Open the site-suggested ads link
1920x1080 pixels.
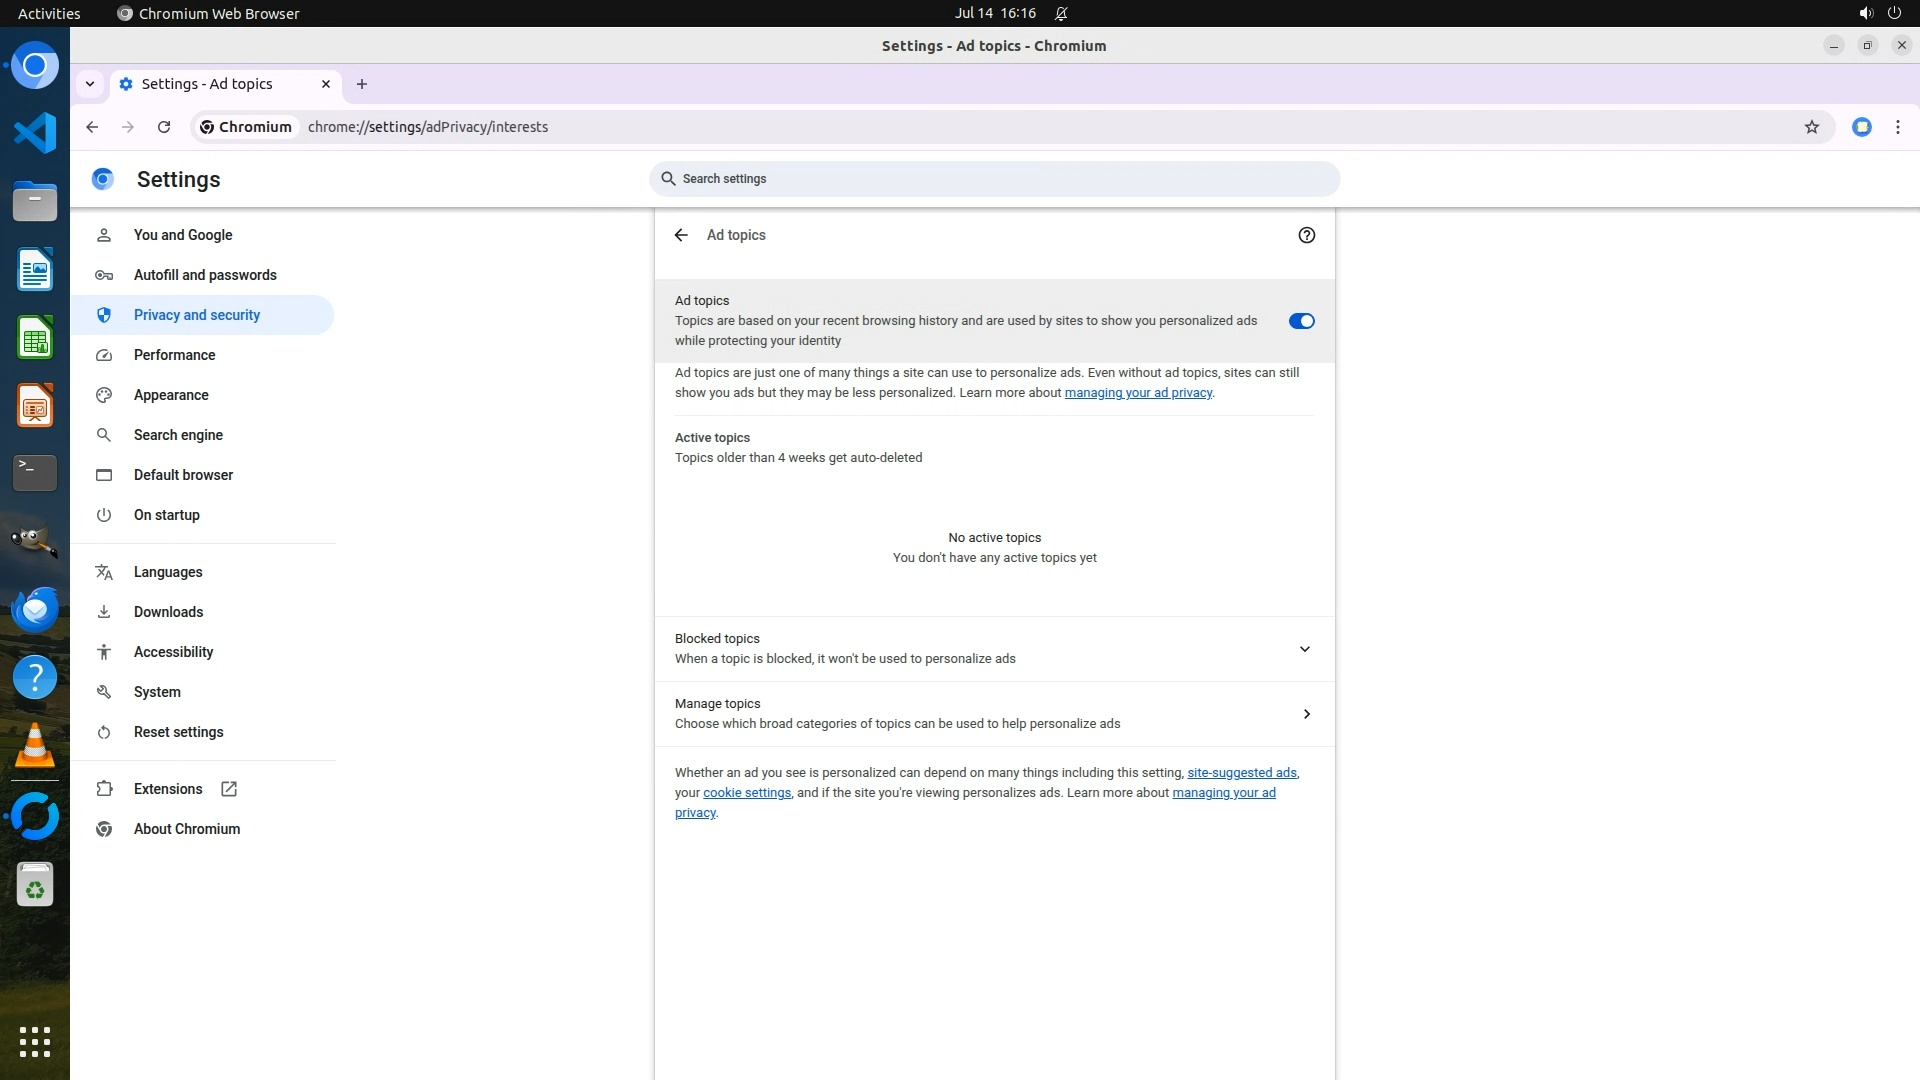click(x=1241, y=773)
